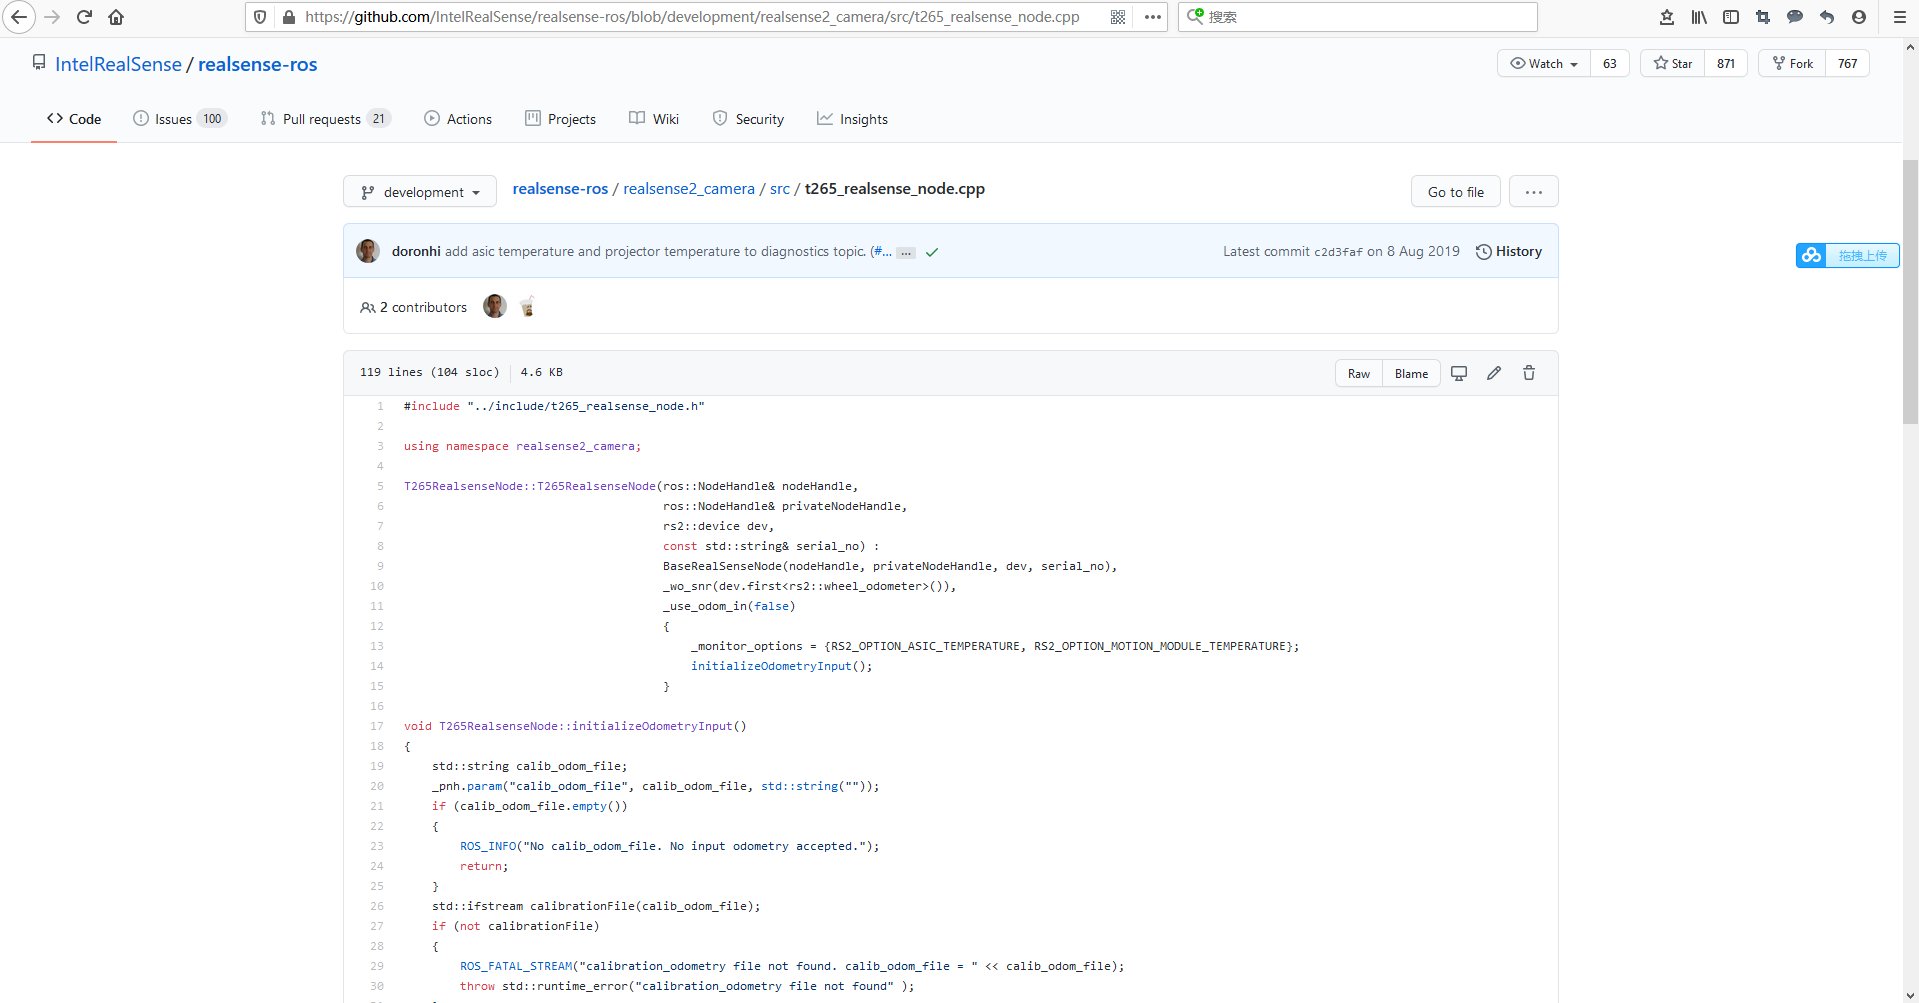The height and width of the screenshot is (1003, 1919).
Task: Edit this file with pencil icon
Action: [1494, 373]
